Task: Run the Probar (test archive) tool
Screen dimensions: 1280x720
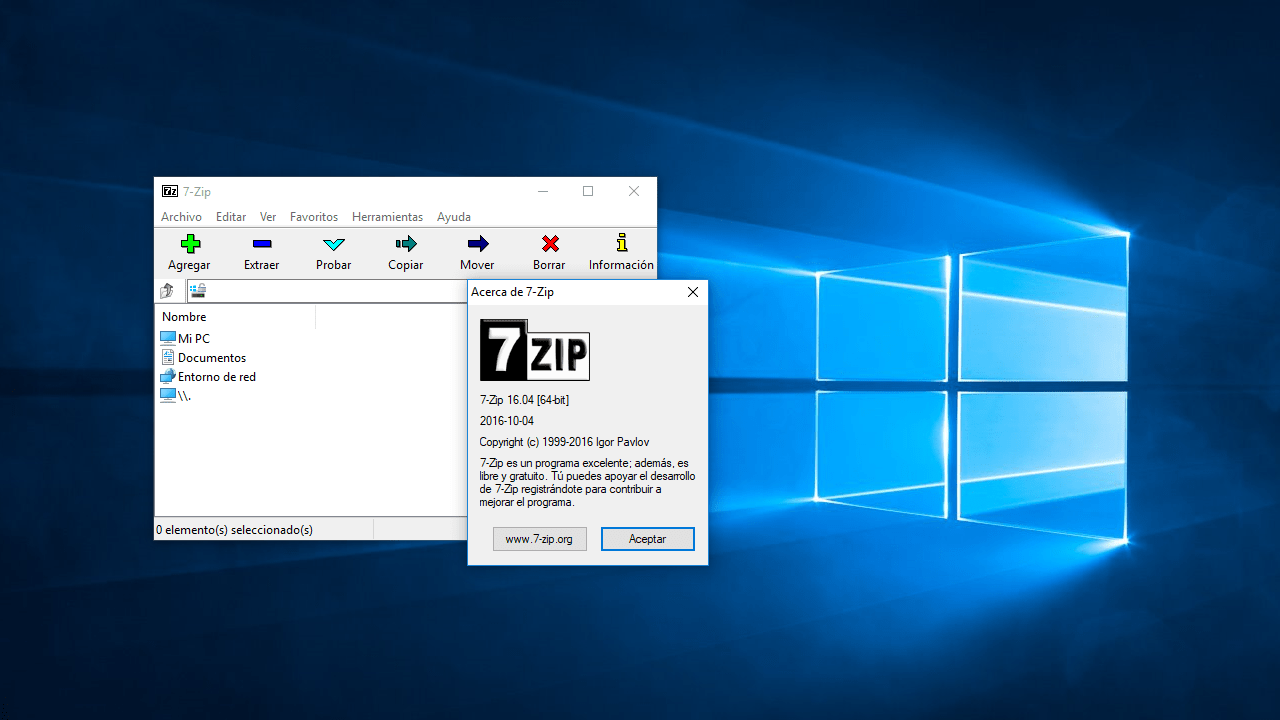Action: pos(333,252)
